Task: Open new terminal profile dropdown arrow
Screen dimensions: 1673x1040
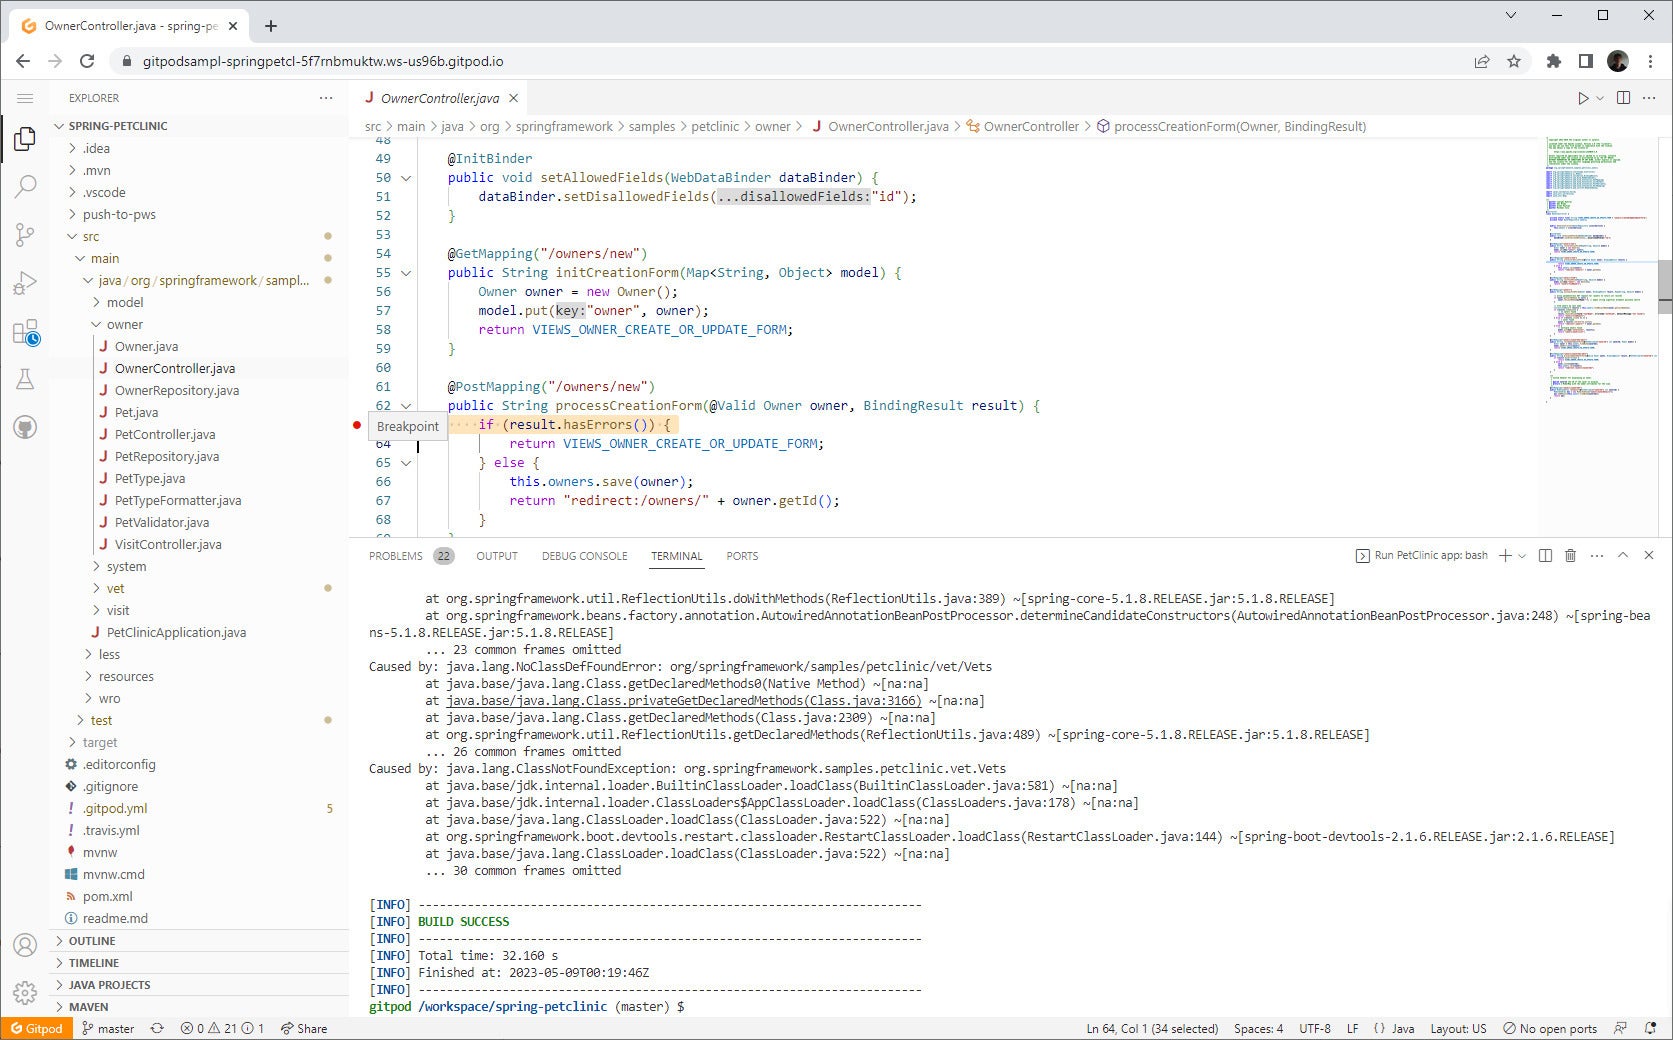Action: [x=1522, y=555]
